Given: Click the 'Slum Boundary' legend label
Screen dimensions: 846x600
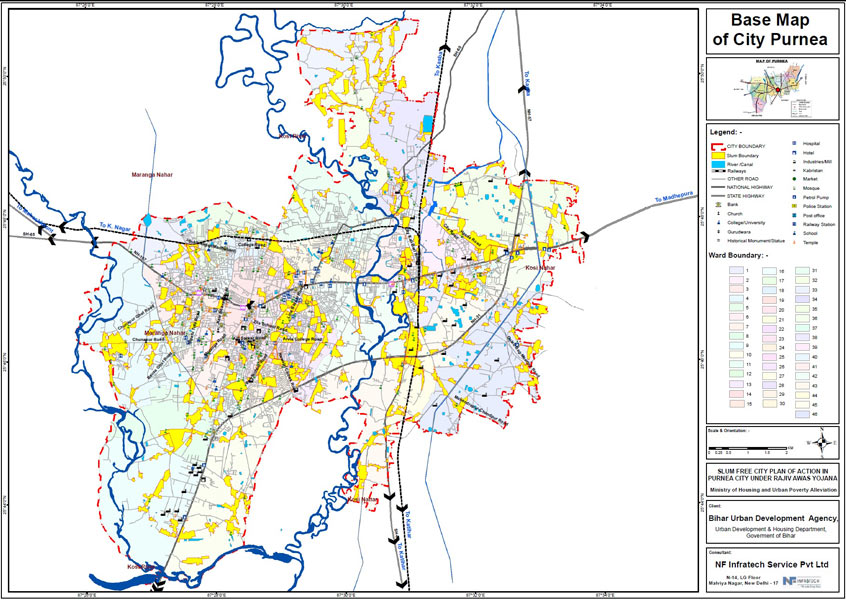Looking at the screenshot, I should (742, 155).
